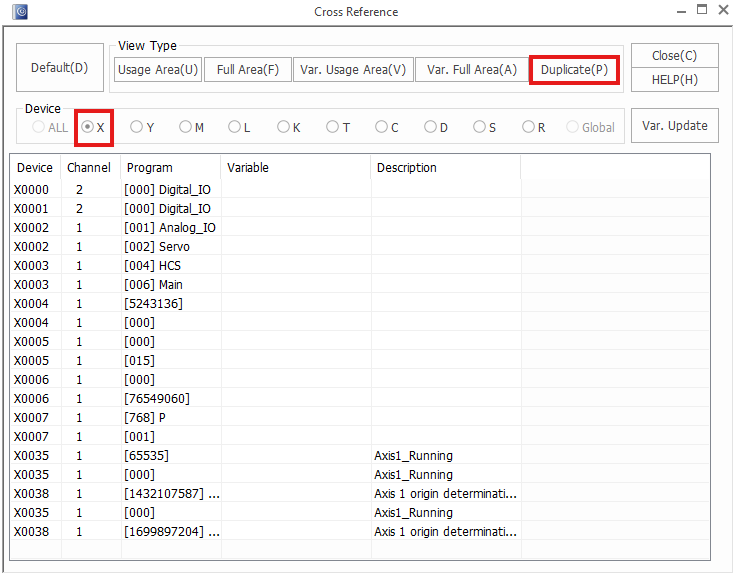This screenshot has width=735, height=577.
Task: Open Var. Full Area(A) view
Action: coord(471,70)
